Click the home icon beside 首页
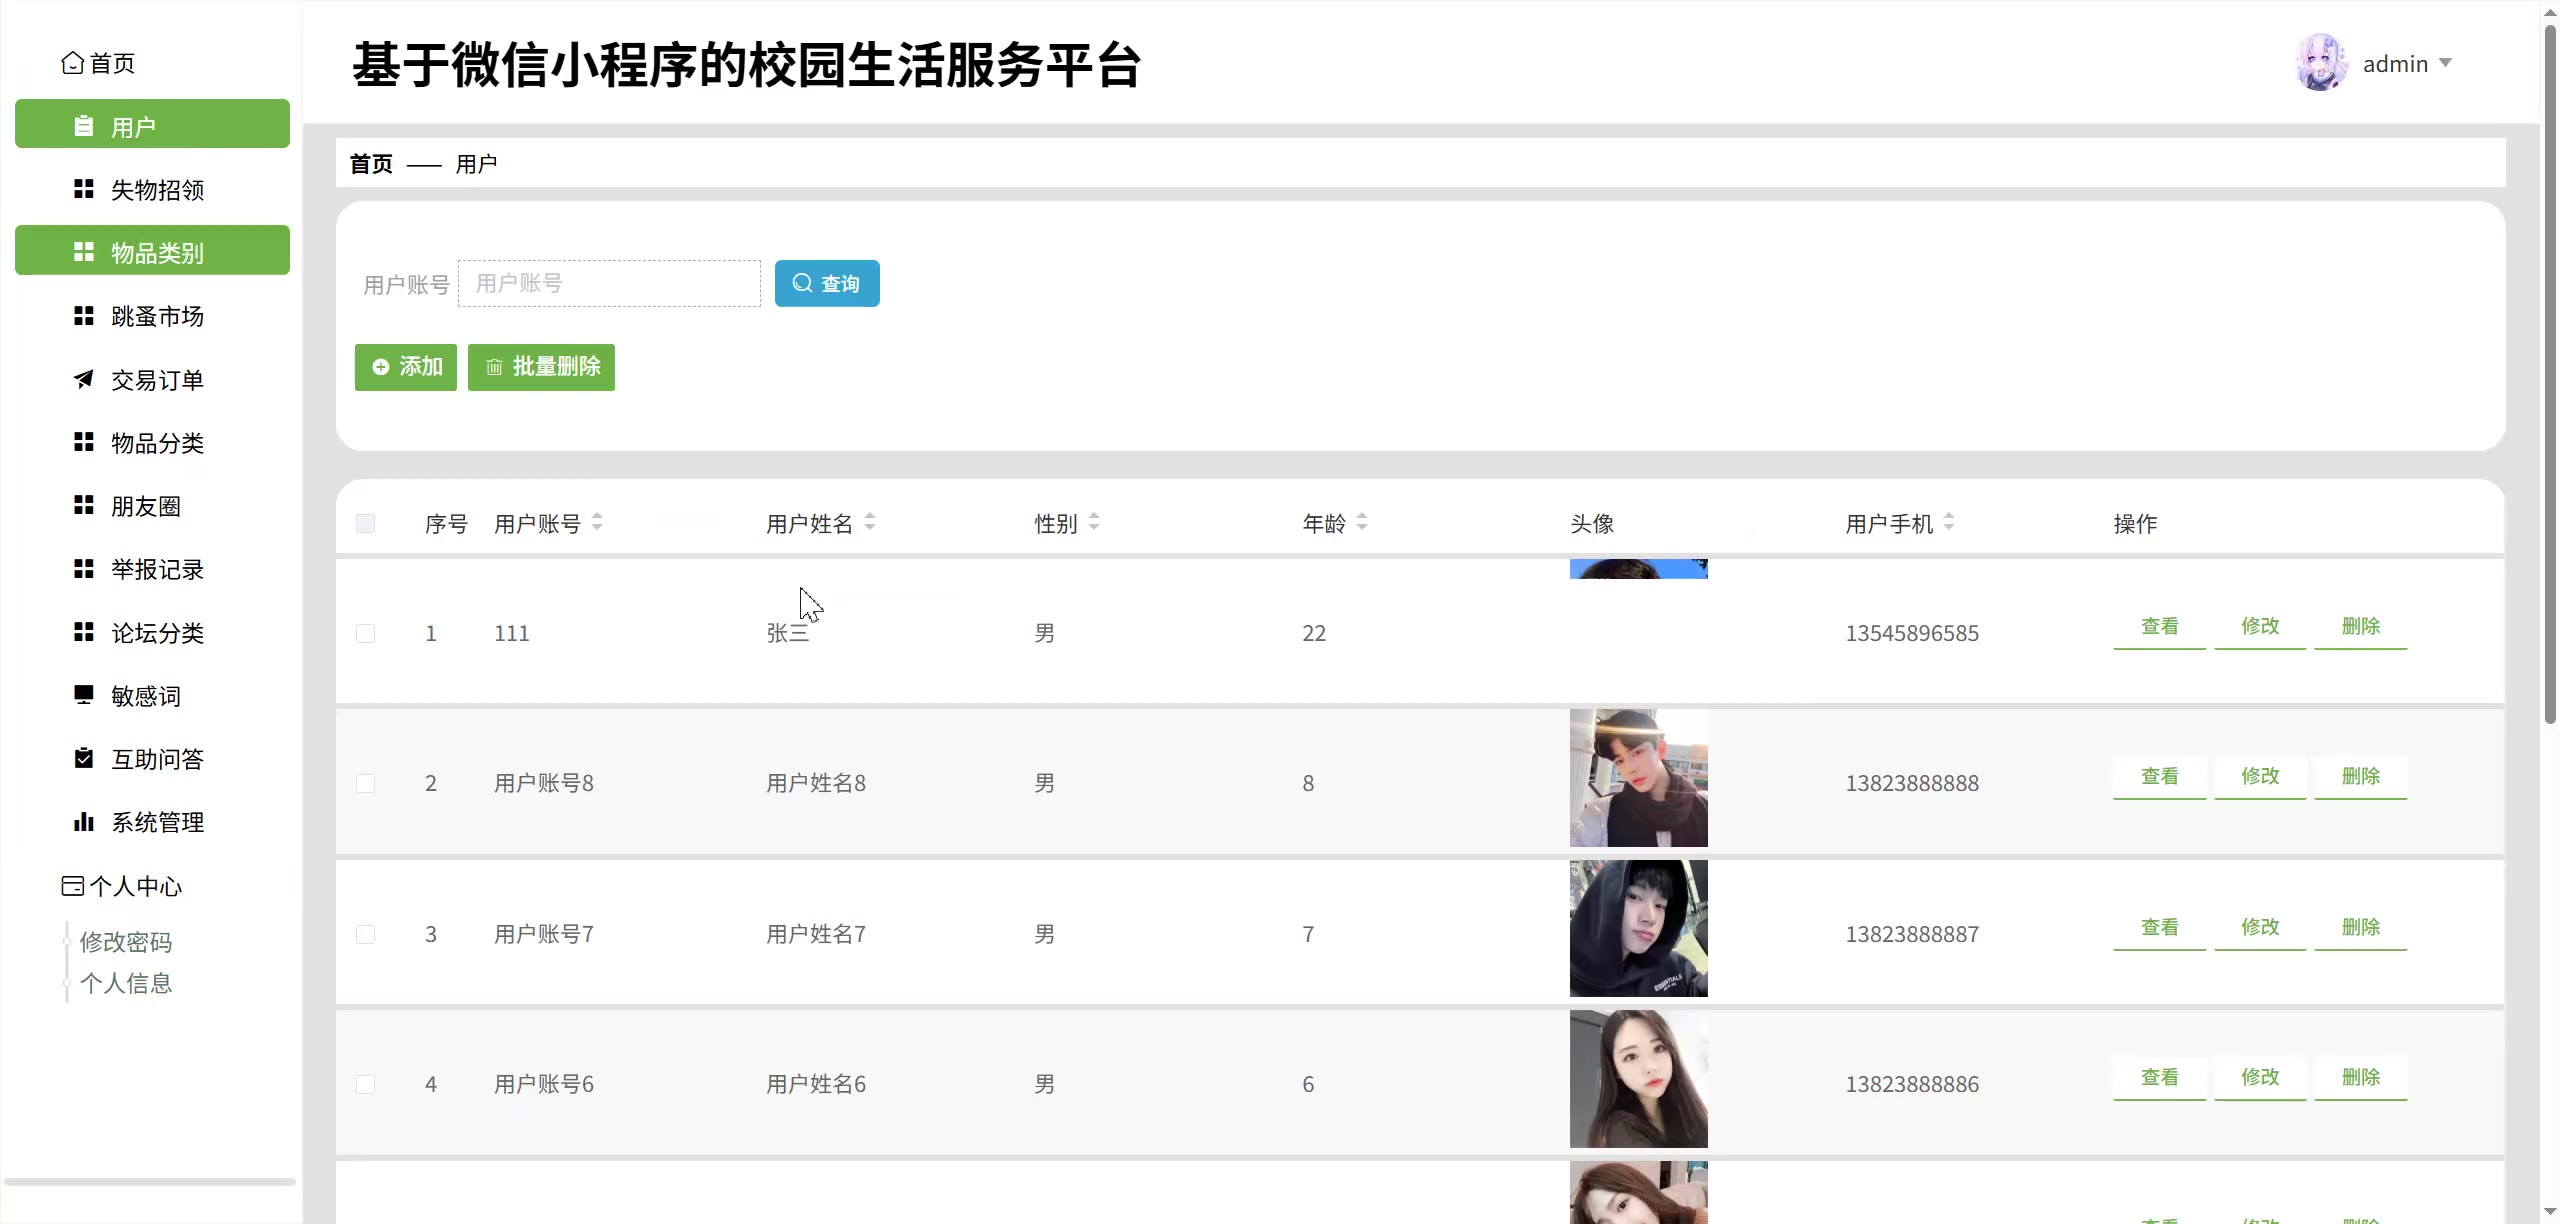The image size is (2560, 1224). pyautogui.click(x=72, y=63)
